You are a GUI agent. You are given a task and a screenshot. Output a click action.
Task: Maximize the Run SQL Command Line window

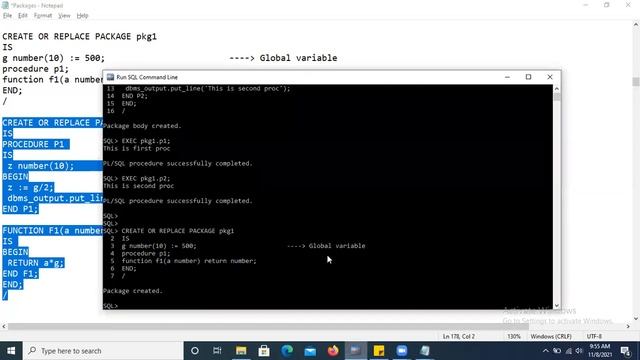[529, 77]
